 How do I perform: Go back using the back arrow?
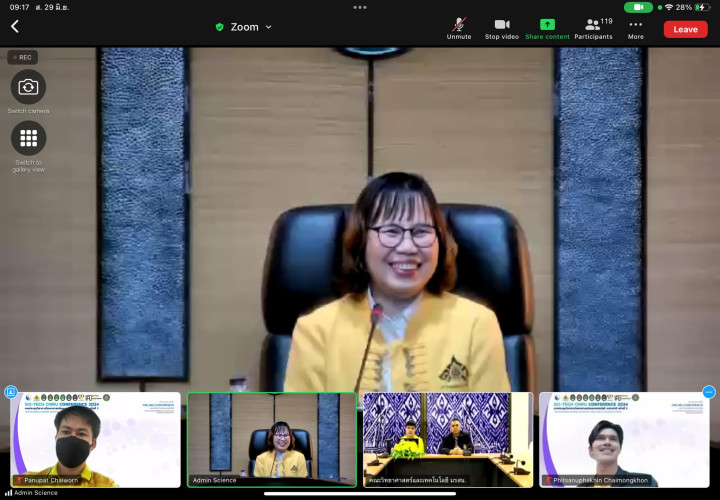[x=15, y=27]
